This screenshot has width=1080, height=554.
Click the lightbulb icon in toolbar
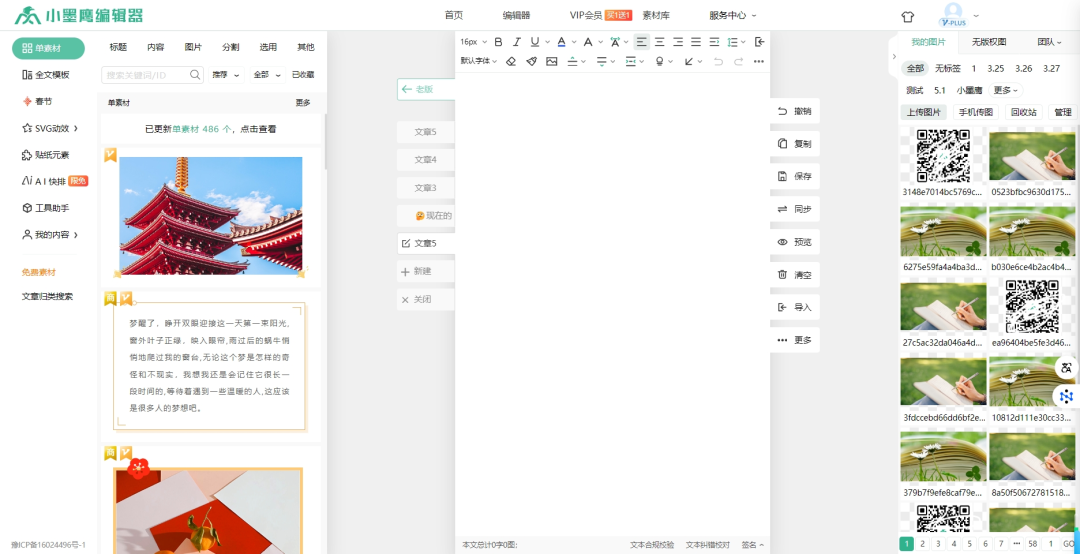[x=660, y=61]
